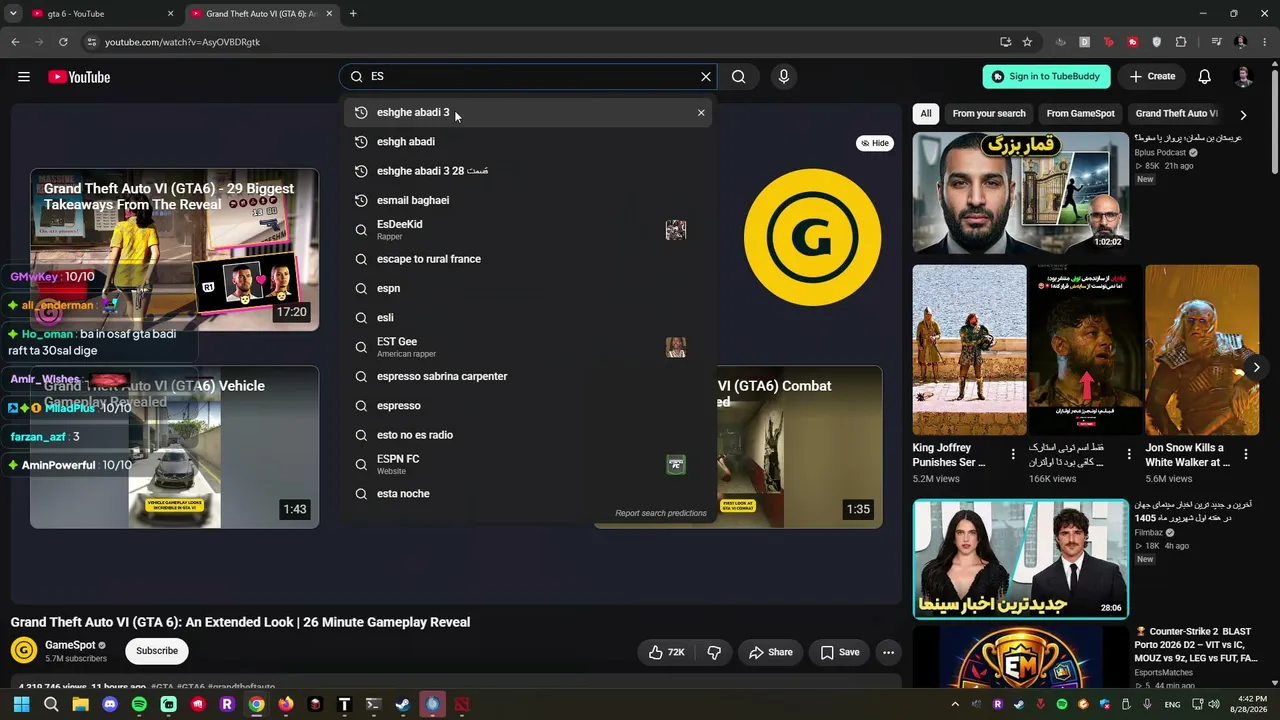The height and width of the screenshot is (720, 1280).
Task: Select suggestion 'eshghe abadi 3'
Action: click(528, 113)
